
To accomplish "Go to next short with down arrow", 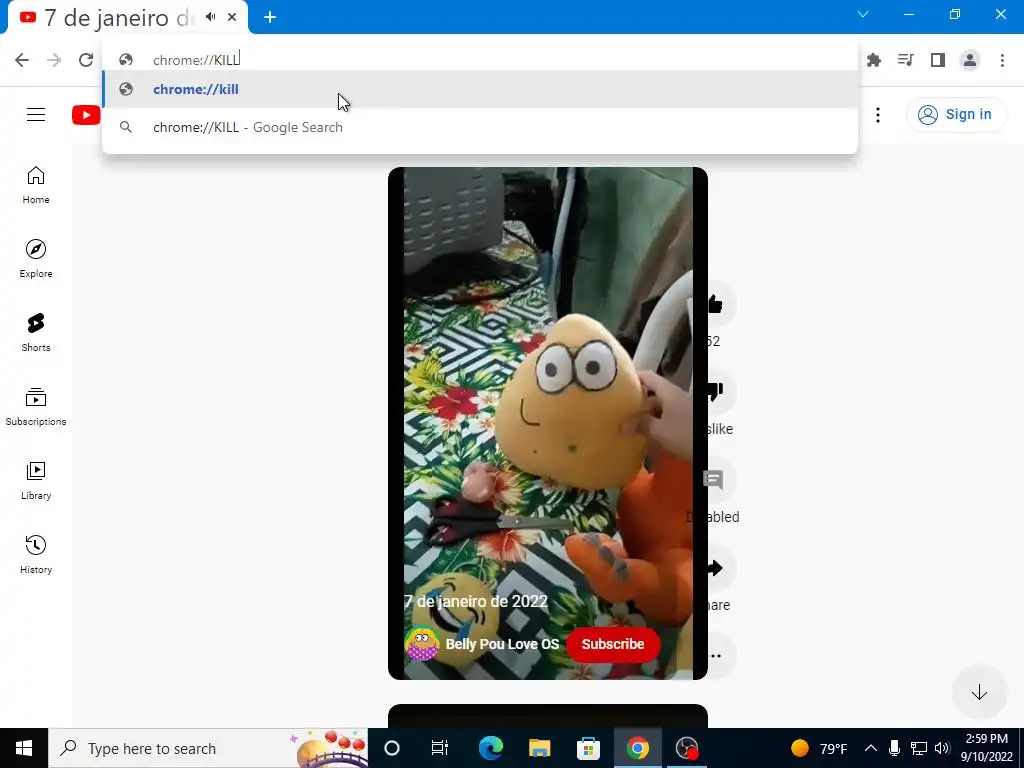I will click(979, 692).
